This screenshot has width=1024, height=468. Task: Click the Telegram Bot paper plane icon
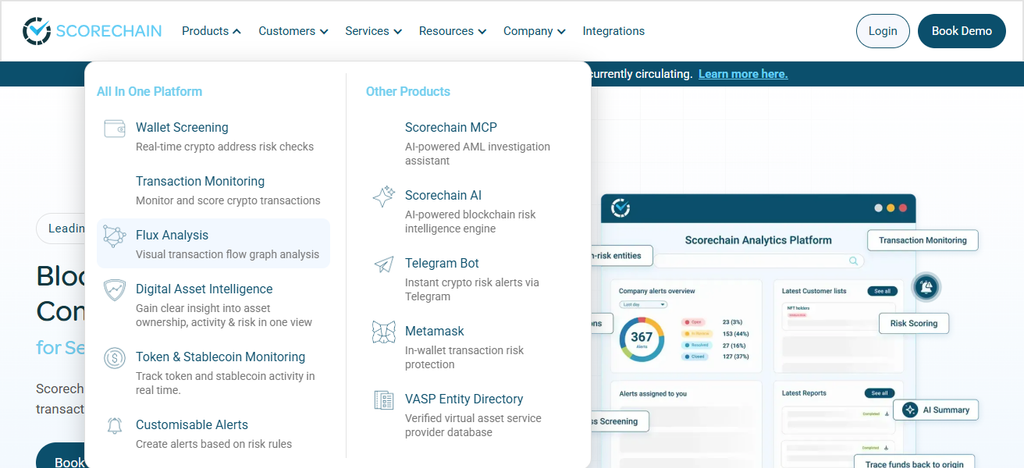pyautogui.click(x=384, y=264)
